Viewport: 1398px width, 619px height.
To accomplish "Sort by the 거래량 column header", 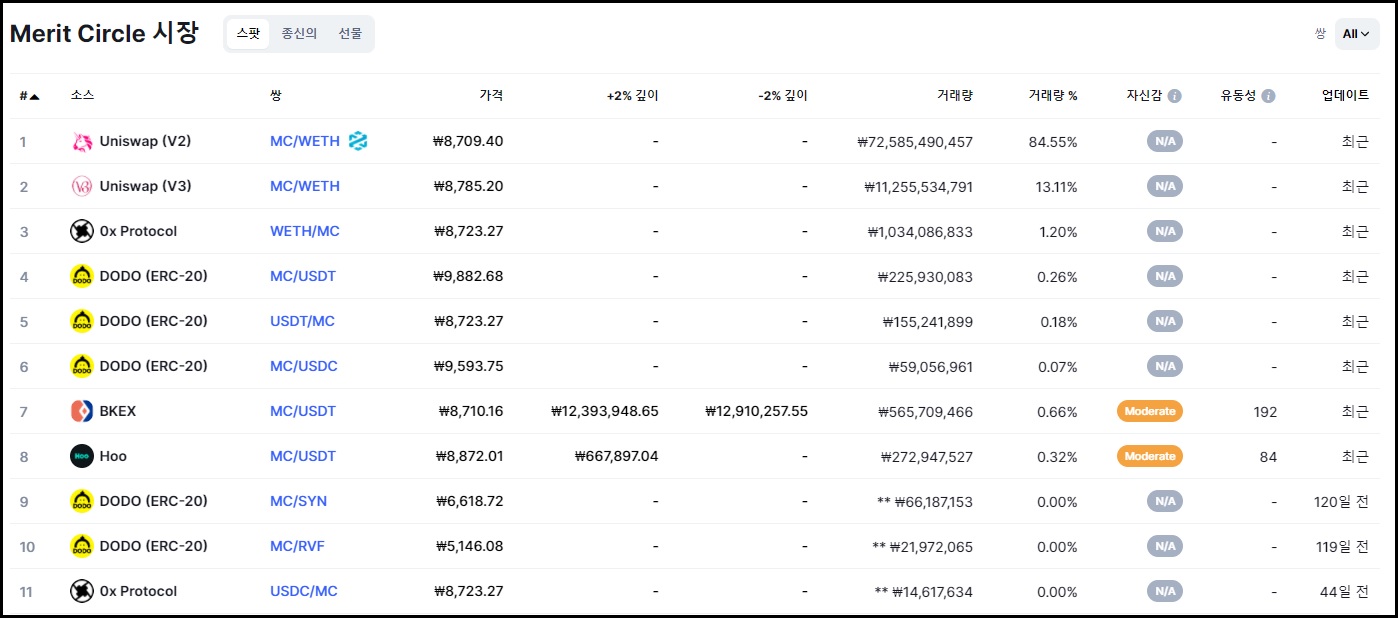I will click(954, 97).
